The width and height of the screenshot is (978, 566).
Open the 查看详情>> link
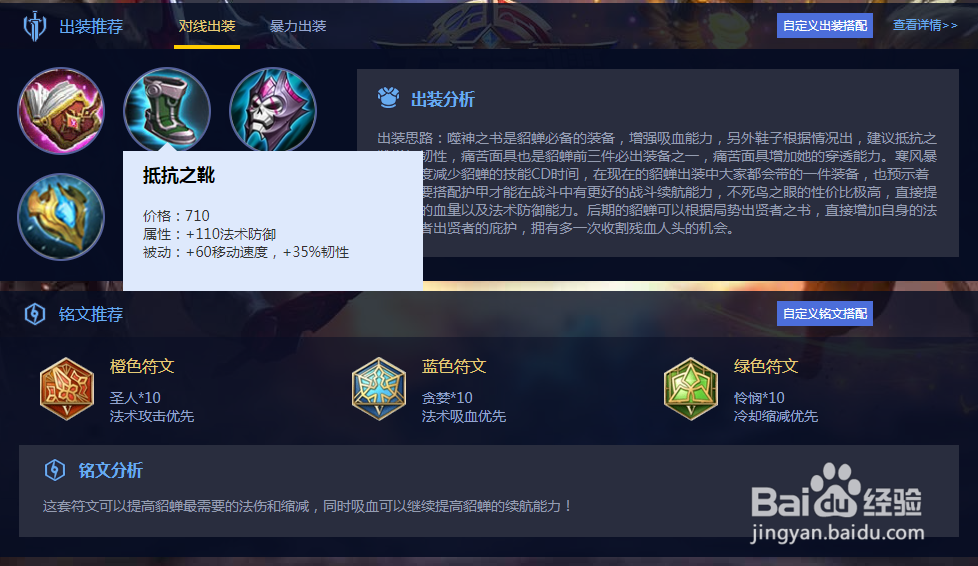925,25
